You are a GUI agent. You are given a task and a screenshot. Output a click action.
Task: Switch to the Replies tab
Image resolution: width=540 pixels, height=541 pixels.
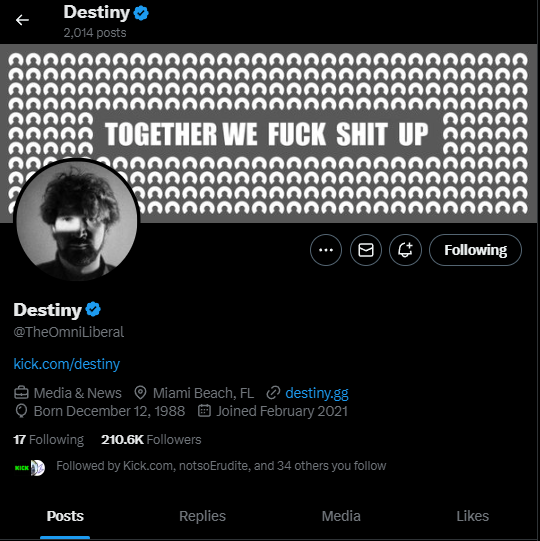click(202, 516)
